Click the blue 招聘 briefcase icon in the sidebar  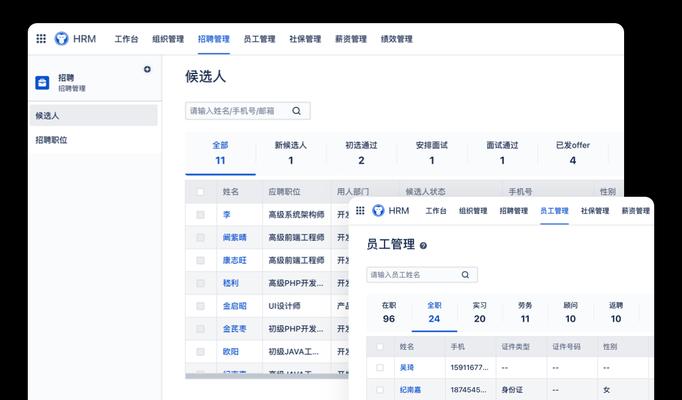[x=42, y=83]
